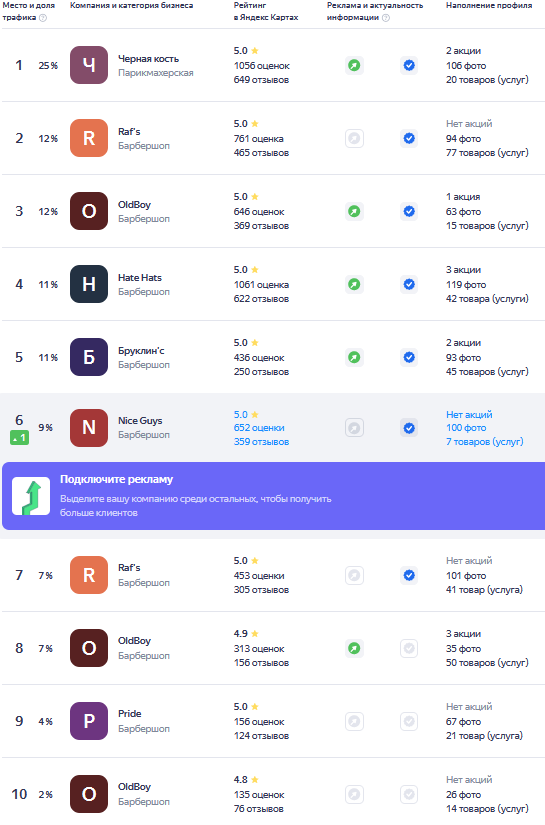Click the help icon next to 'трафика' header
This screenshot has height=825, width=545.
click(x=43, y=18)
